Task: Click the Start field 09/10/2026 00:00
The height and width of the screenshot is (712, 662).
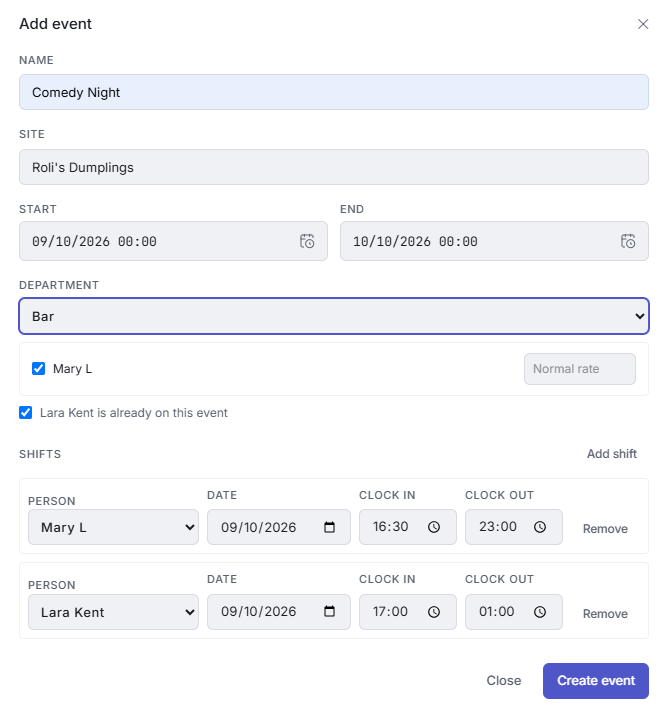Action: pos(173,241)
